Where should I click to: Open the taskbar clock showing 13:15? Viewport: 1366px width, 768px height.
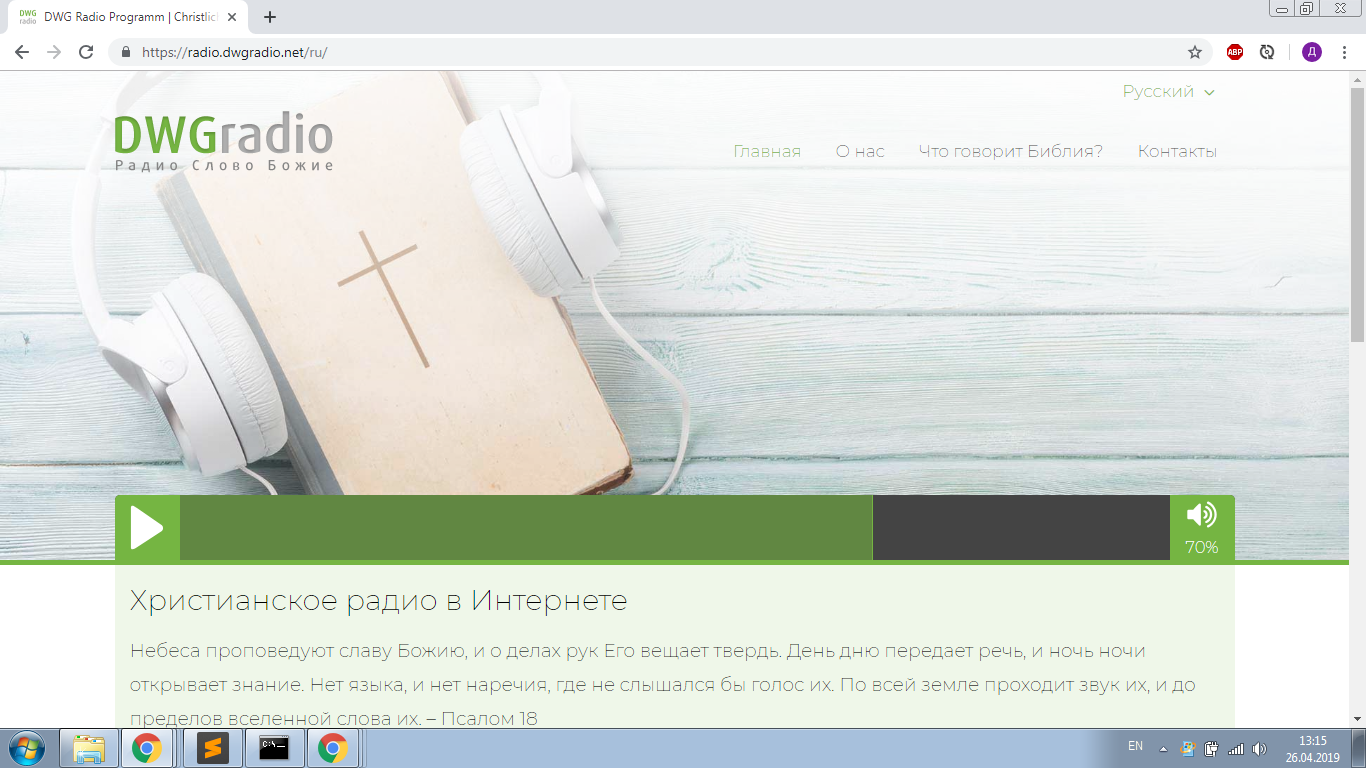coord(1313,749)
